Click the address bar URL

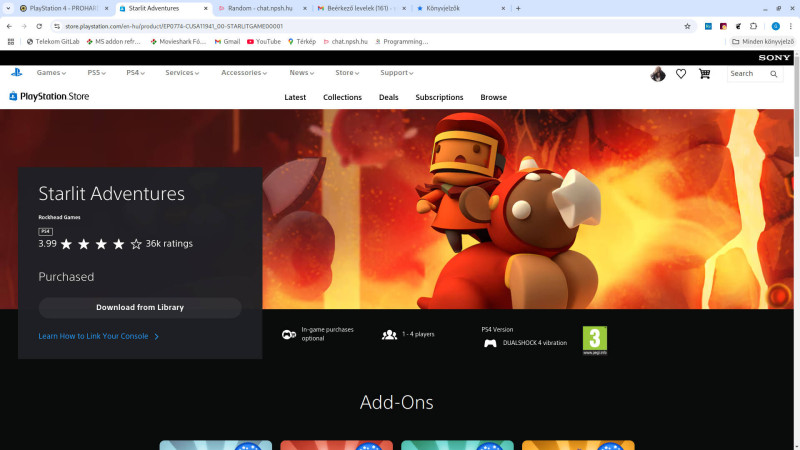point(174,26)
